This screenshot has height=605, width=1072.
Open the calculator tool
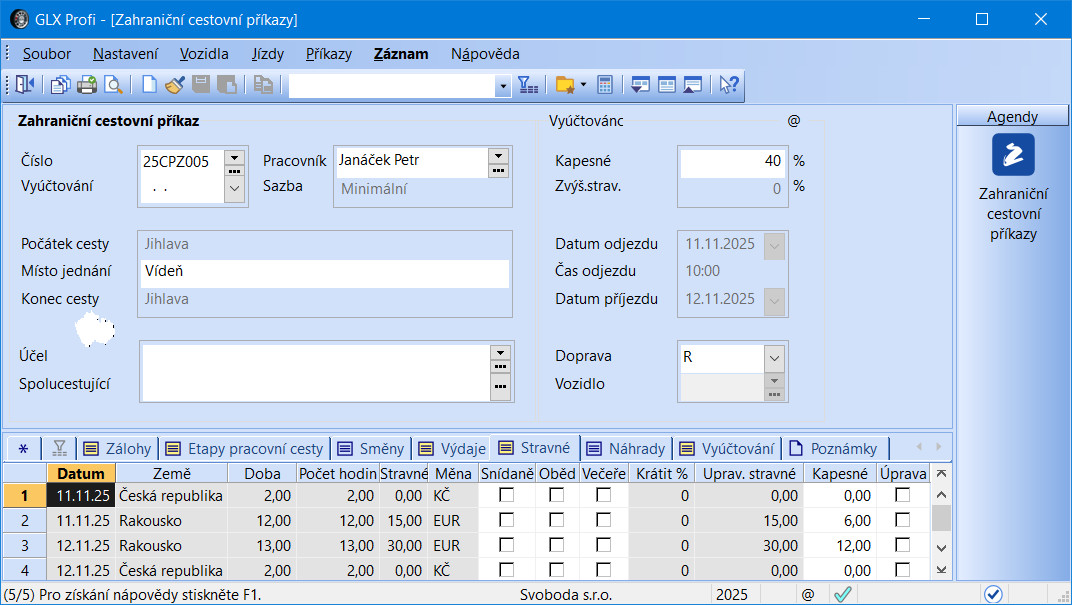(604, 86)
